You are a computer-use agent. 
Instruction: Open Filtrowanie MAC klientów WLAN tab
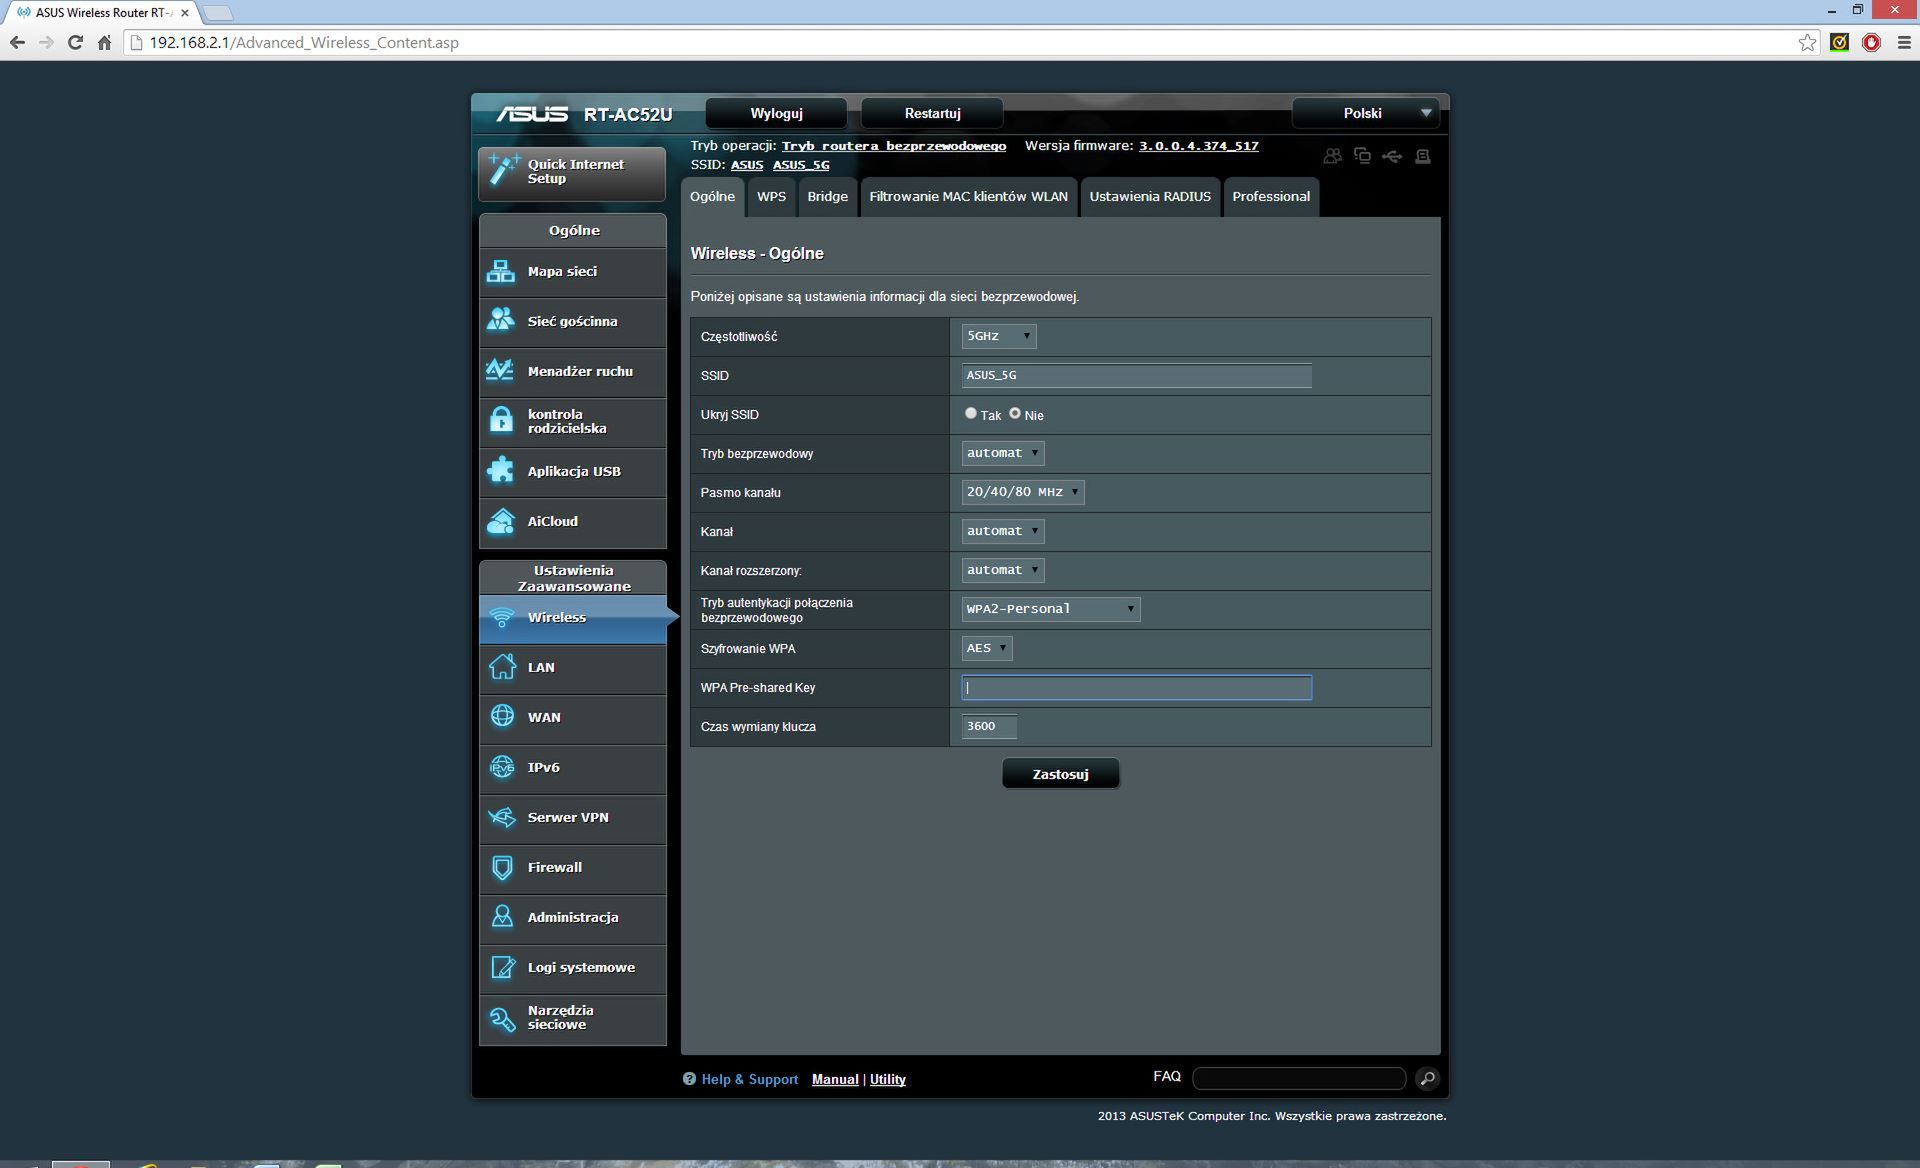(968, 197)
